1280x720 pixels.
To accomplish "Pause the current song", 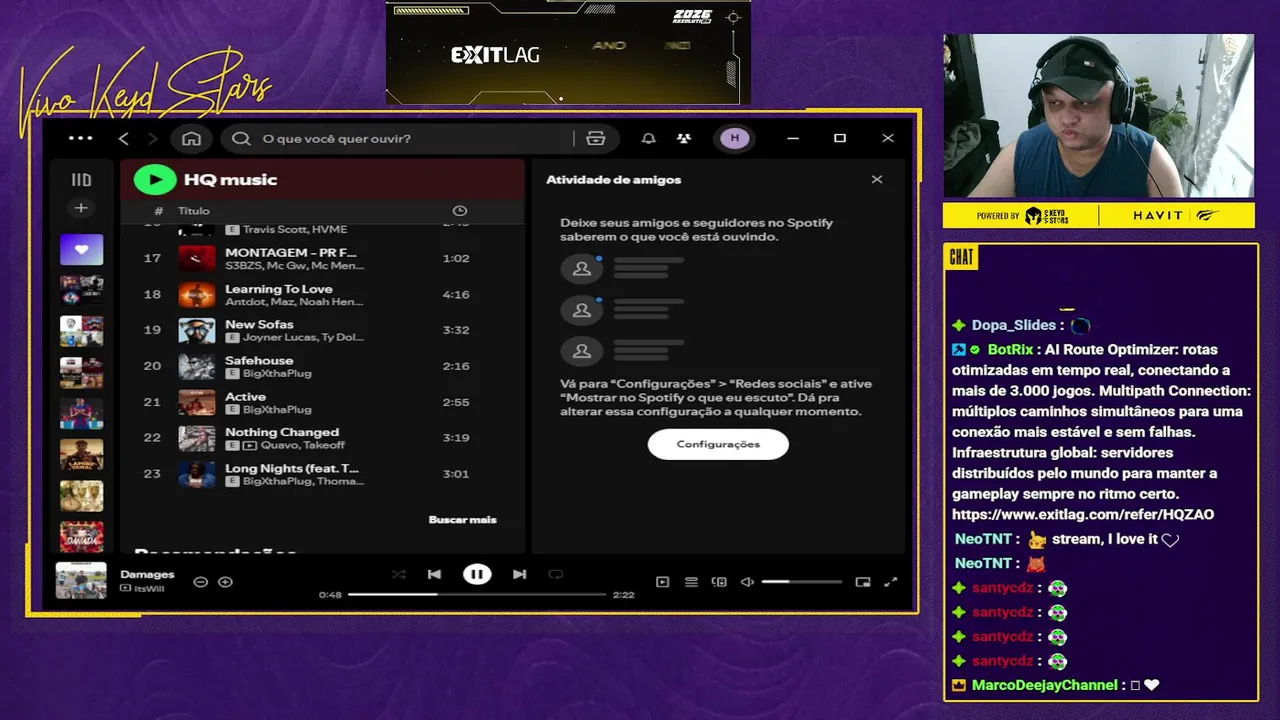I will [x=477, y=574].
